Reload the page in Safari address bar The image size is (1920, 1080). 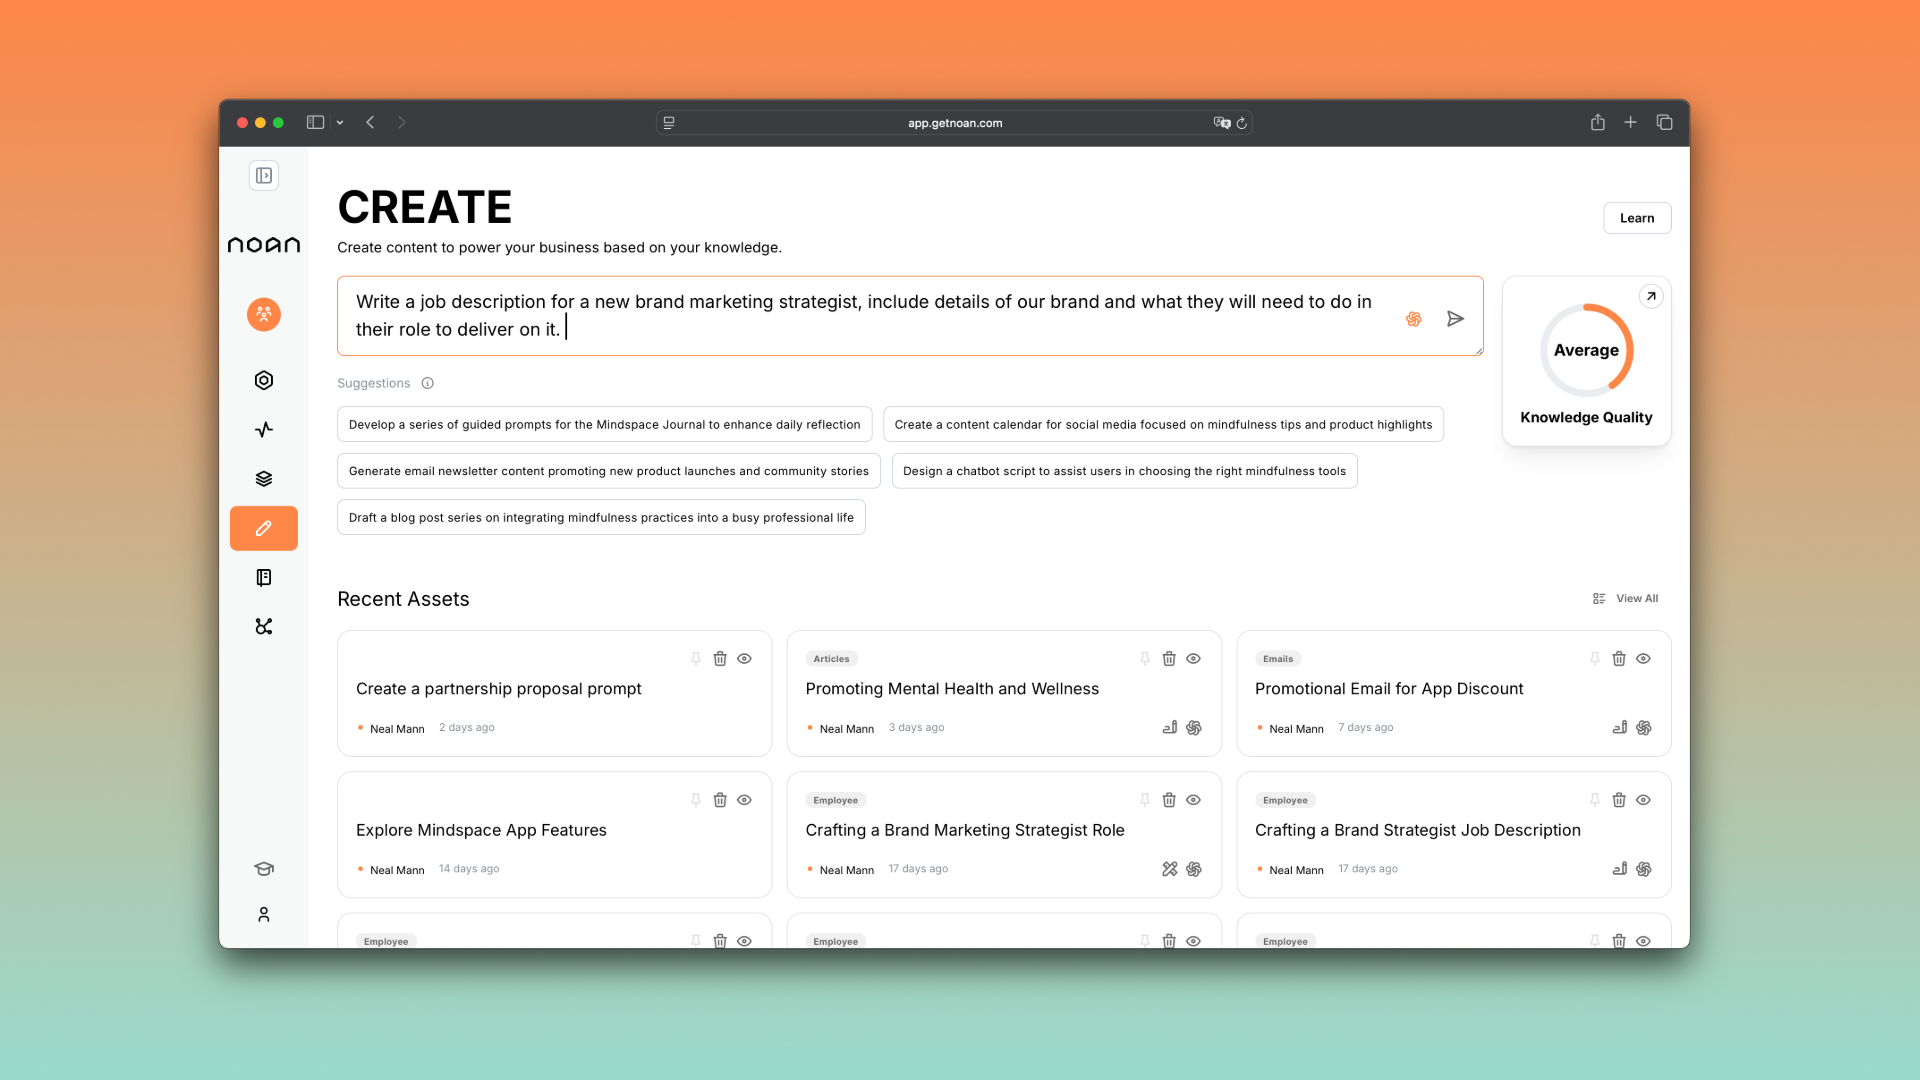(x=1241, y=123)
